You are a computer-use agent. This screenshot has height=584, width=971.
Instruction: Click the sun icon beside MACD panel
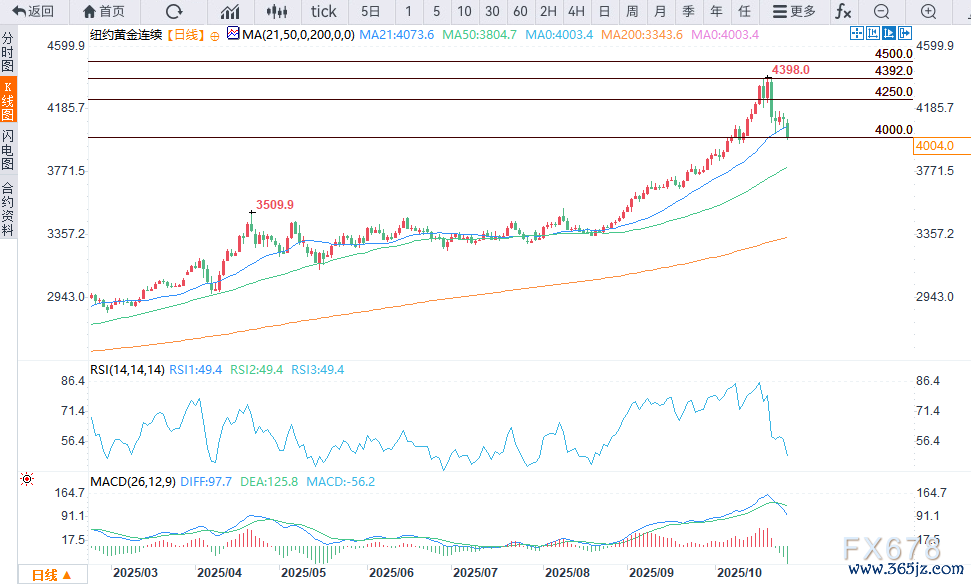pyautogui.click(x=28, y=481)
